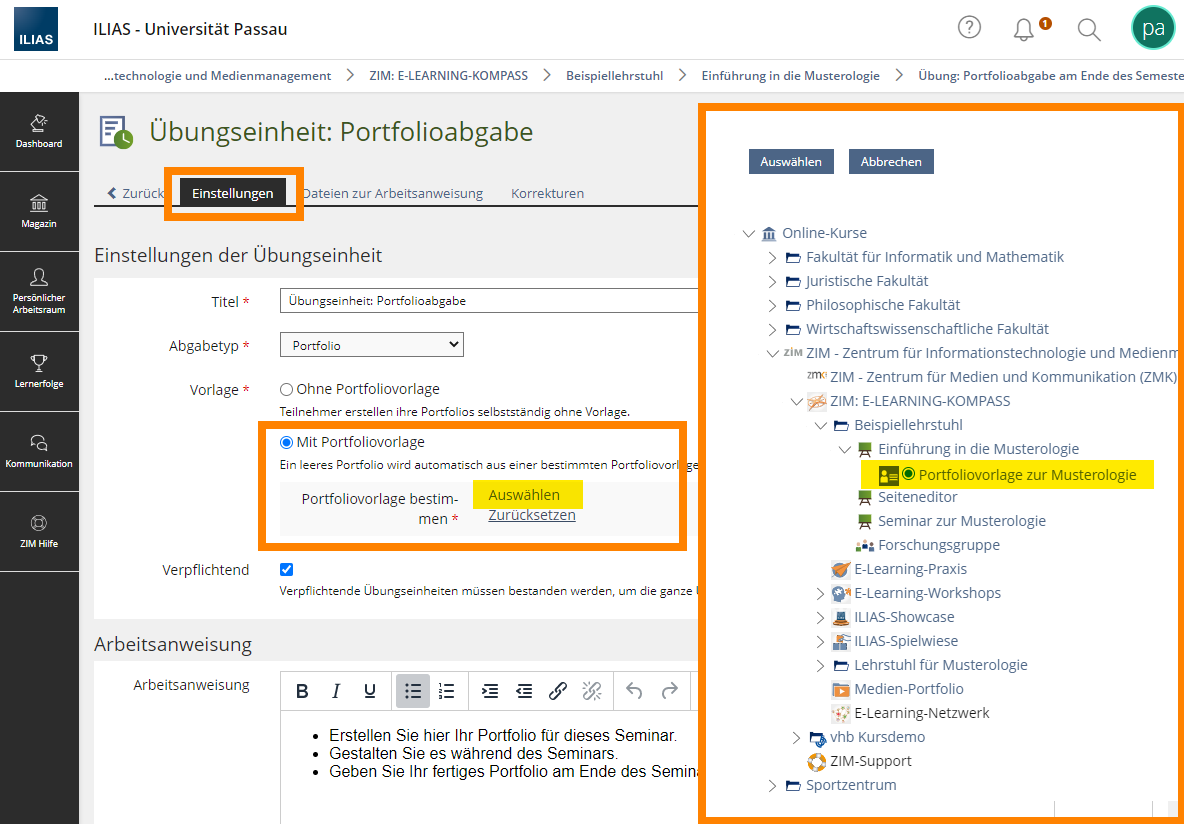This screenshot has width=1184, height=824.
Task: Collapse Einführung in die Musterologie node
Action: [x=845, y=450]
